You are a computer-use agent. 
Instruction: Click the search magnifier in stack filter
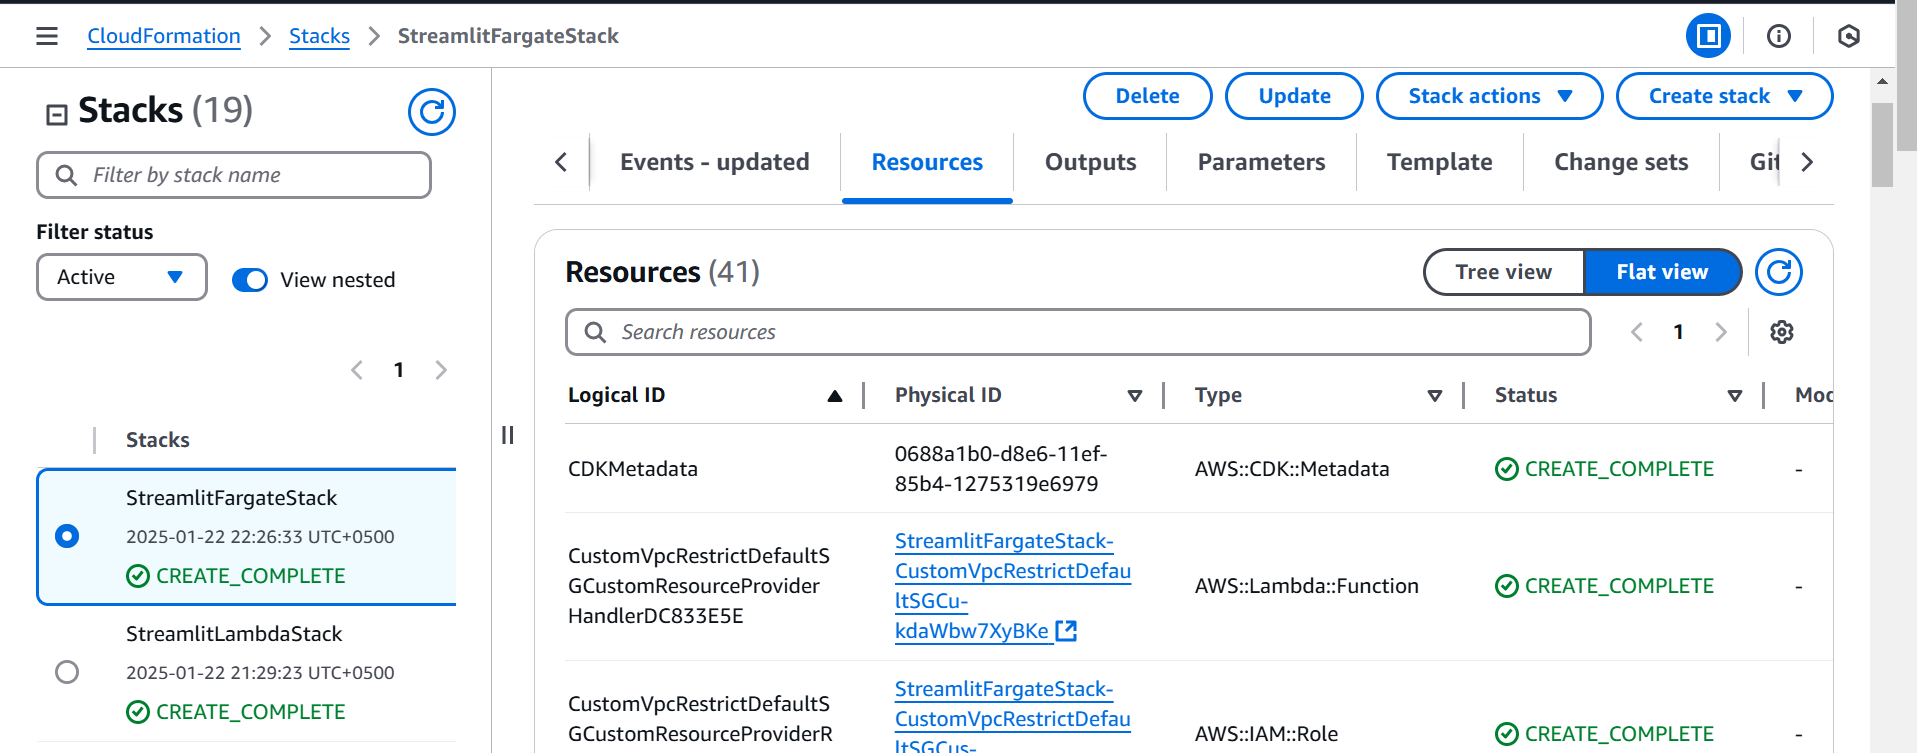[67, 176]
